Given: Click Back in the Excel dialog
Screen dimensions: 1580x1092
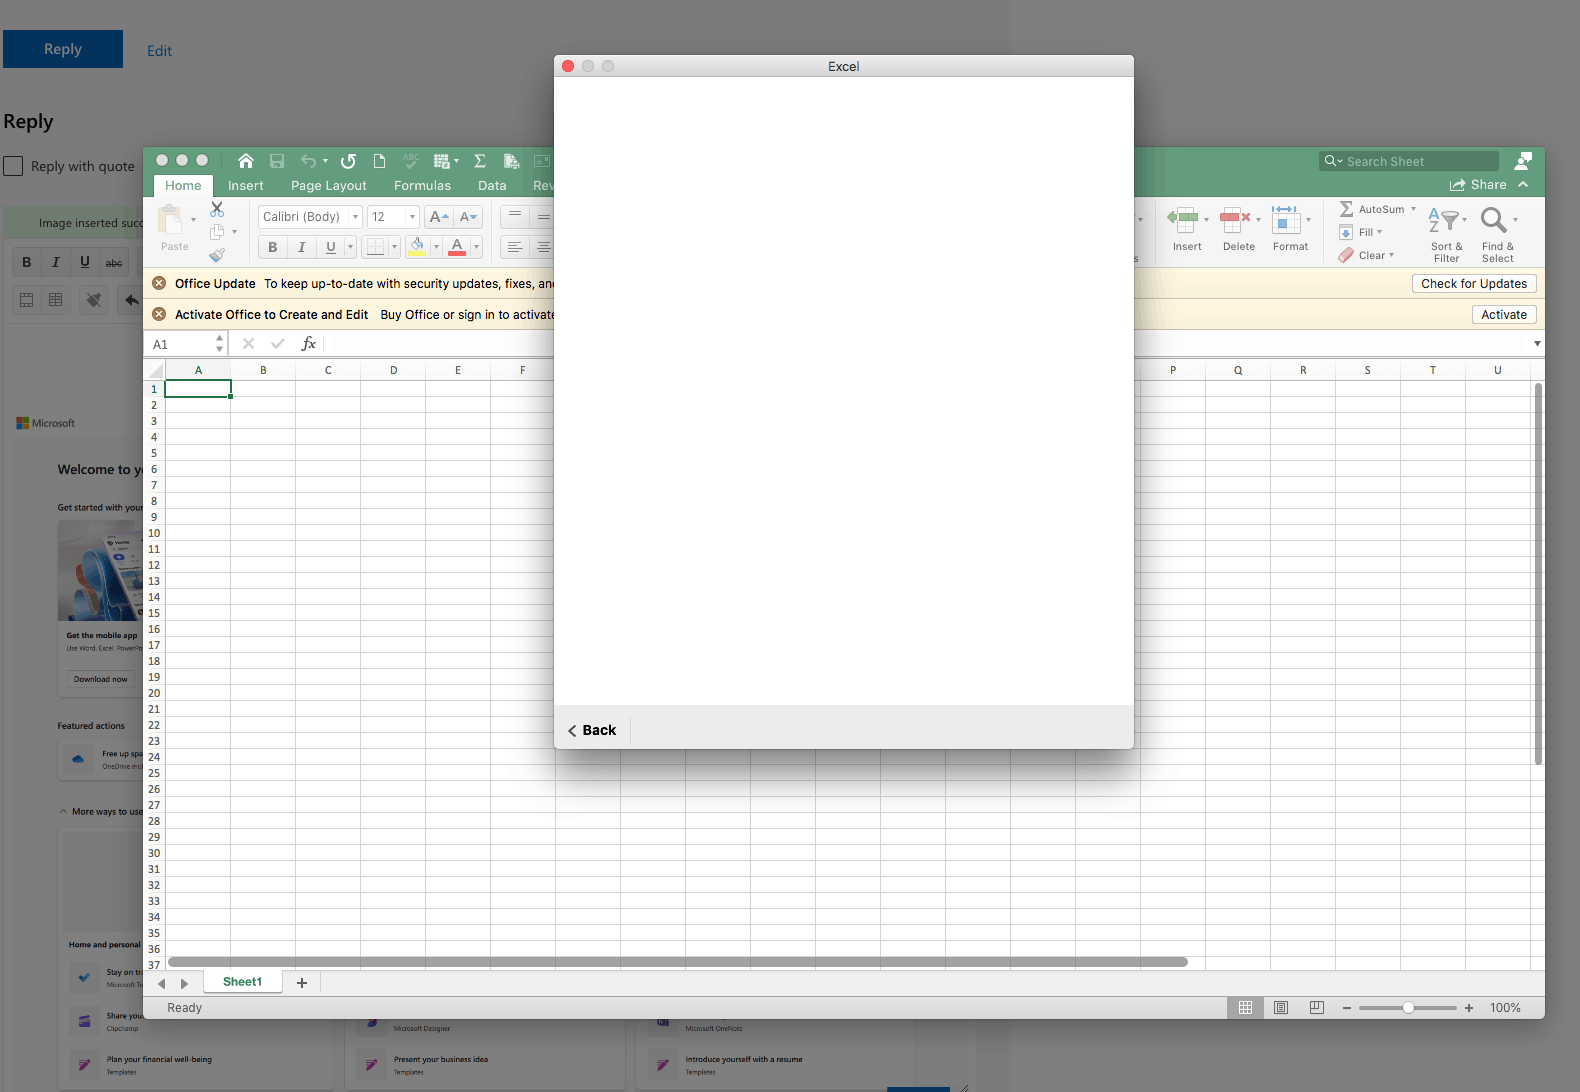Looking at the screenshot, I should pos(592,730).
